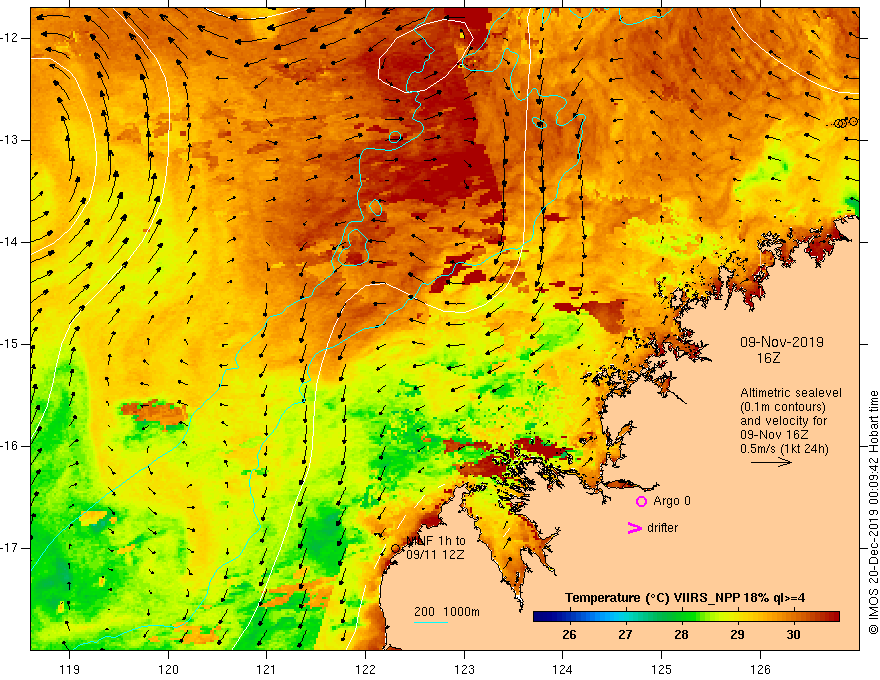880x680 pixels.
Task: Click the '0.5m/s (1kt 24h)' scale text
Action: 784,449
